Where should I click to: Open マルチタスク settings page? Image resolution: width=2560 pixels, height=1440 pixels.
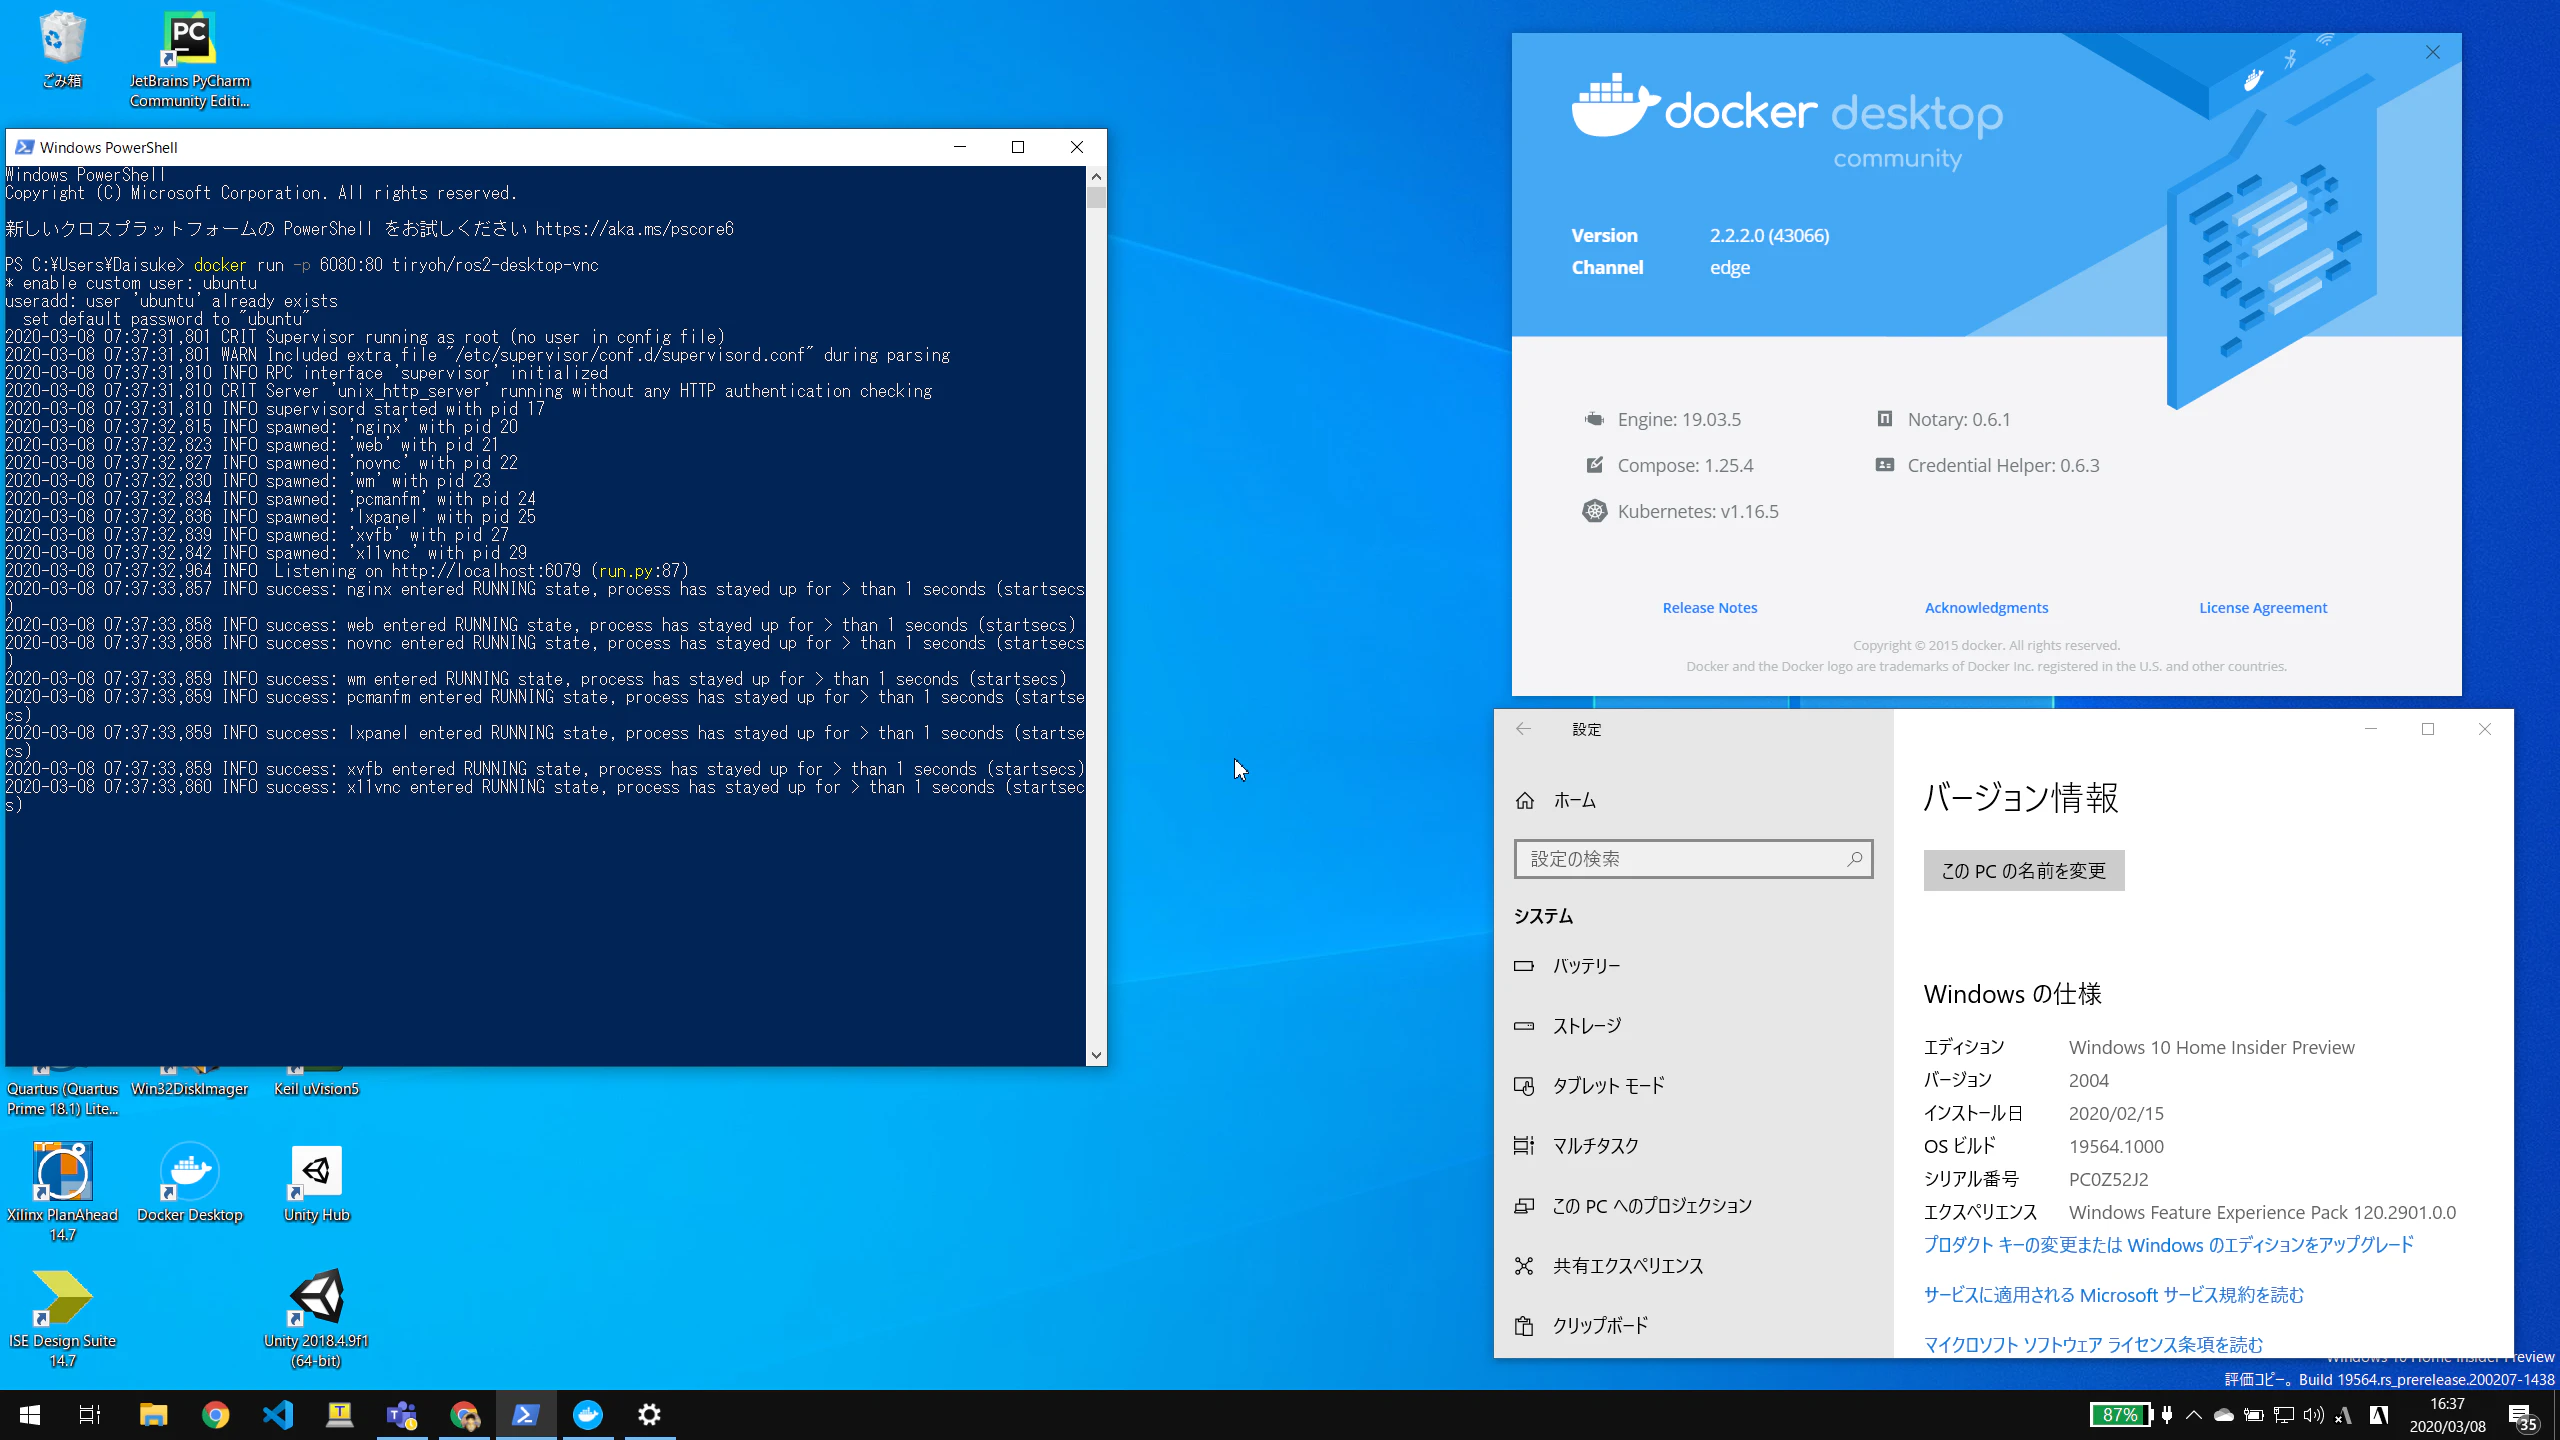click(1595, 1146)
